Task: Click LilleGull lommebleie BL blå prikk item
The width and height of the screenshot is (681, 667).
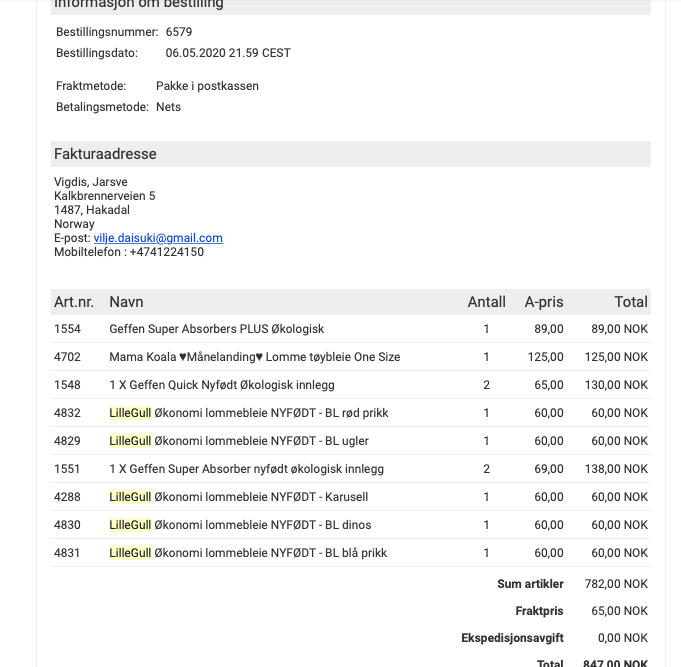Action: (248, 553)
